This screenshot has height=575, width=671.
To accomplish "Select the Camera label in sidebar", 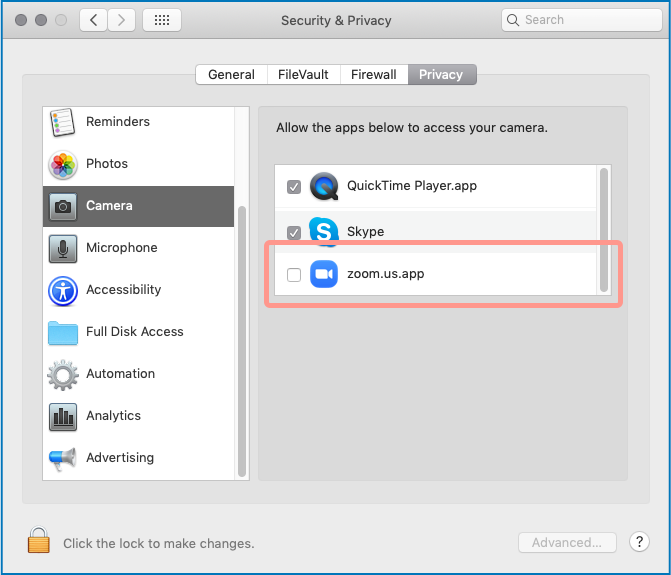I will [110, 205].
